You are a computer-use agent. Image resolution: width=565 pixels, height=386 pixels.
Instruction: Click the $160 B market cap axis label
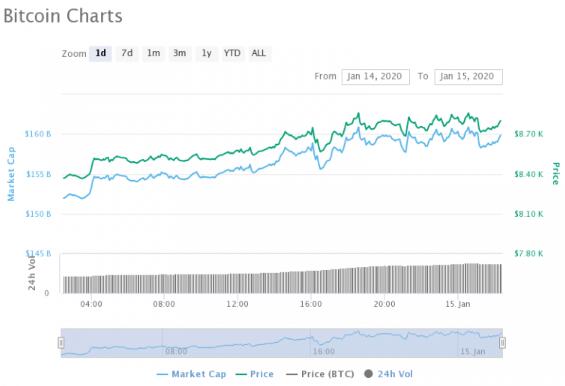pos(38,134)
